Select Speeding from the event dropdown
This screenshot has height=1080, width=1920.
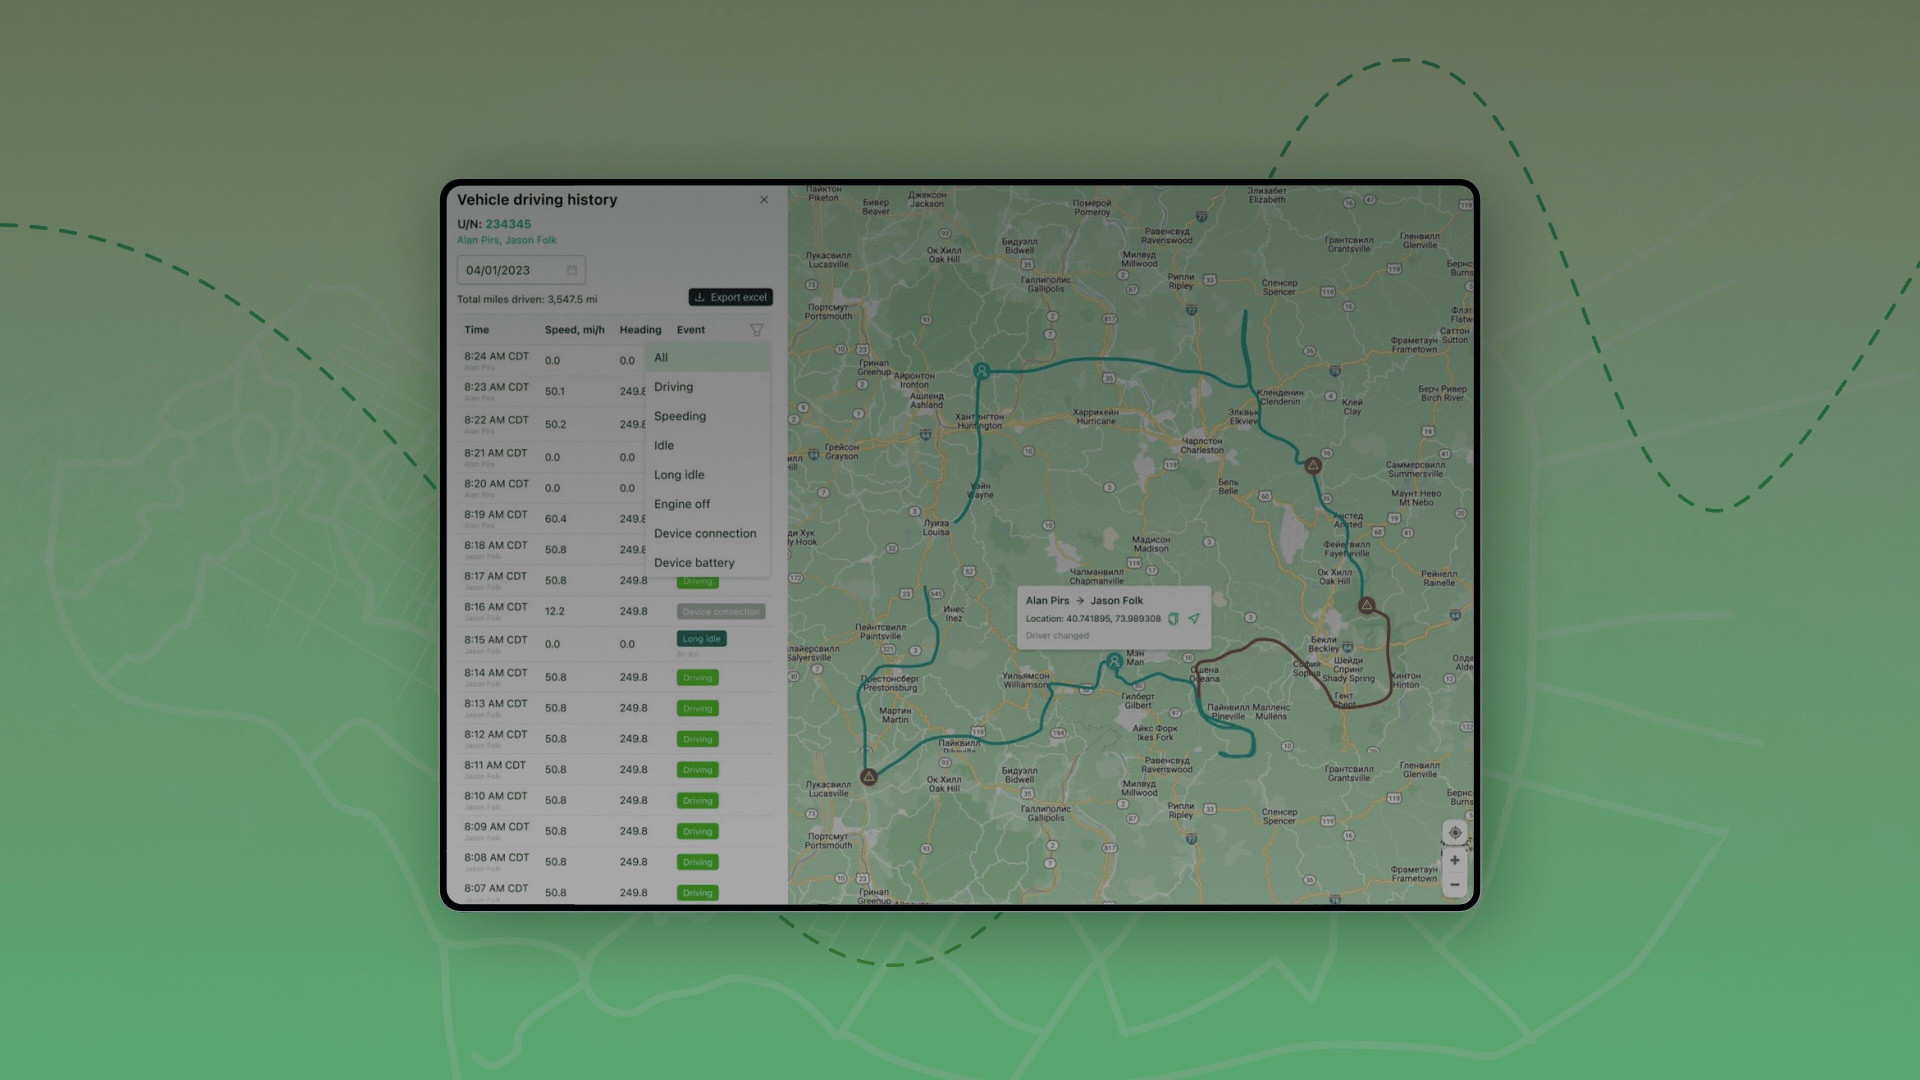[680, 416]
